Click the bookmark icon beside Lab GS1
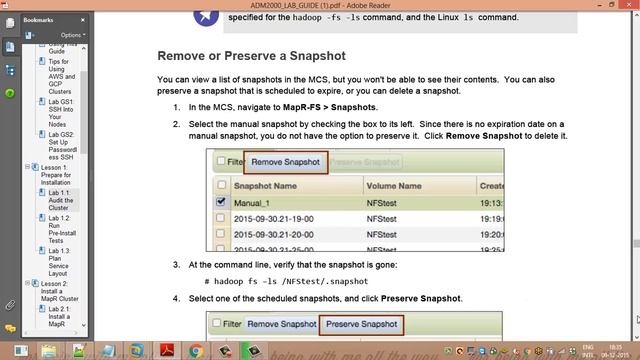Screen dimensions: 640x360 pyautogui.click(x=42, y=102)
